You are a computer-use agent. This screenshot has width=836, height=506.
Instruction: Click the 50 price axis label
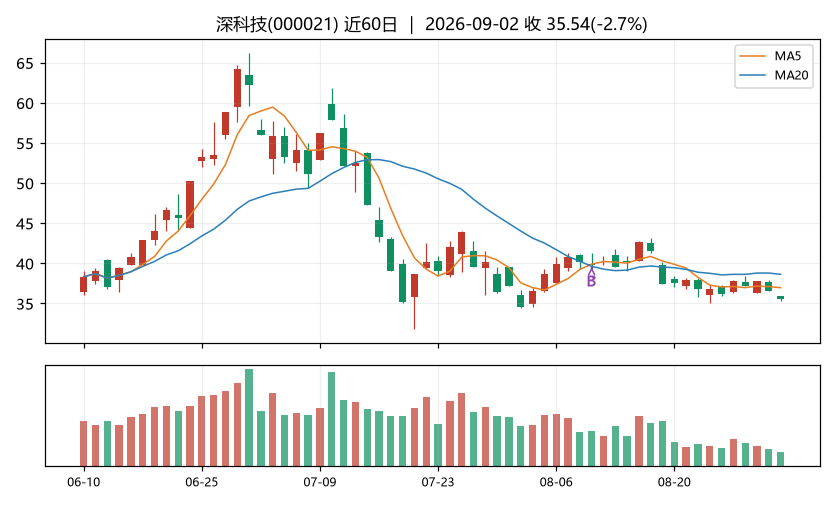pyautogui.click(x=25, y=184)
